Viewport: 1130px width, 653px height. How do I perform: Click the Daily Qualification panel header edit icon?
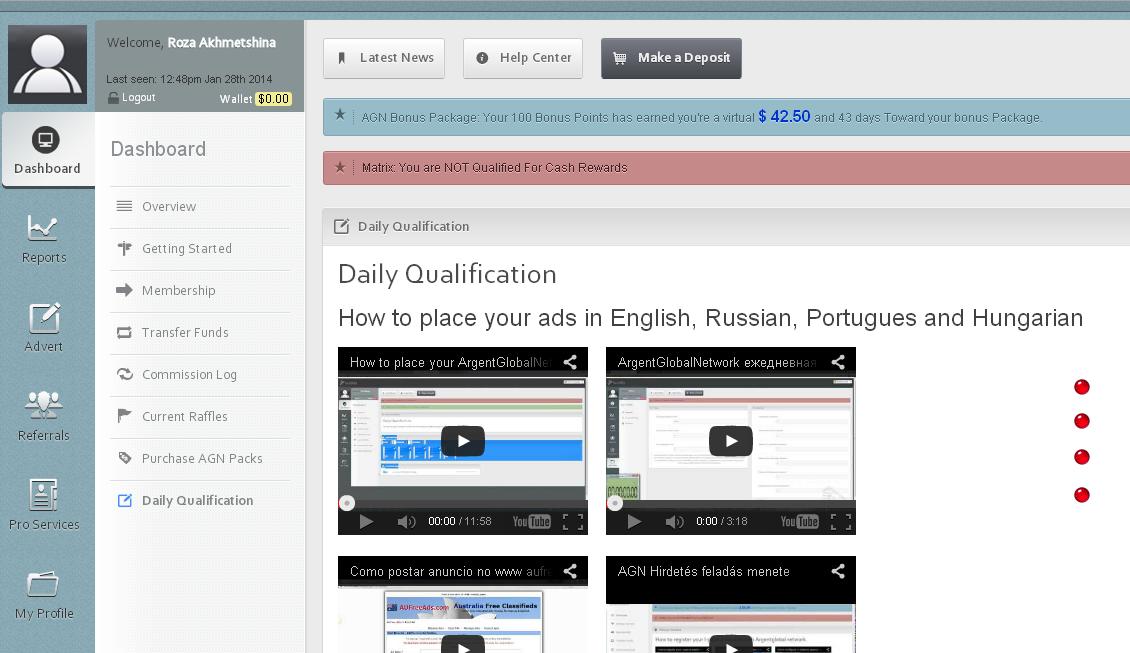(x=342, y=226)
